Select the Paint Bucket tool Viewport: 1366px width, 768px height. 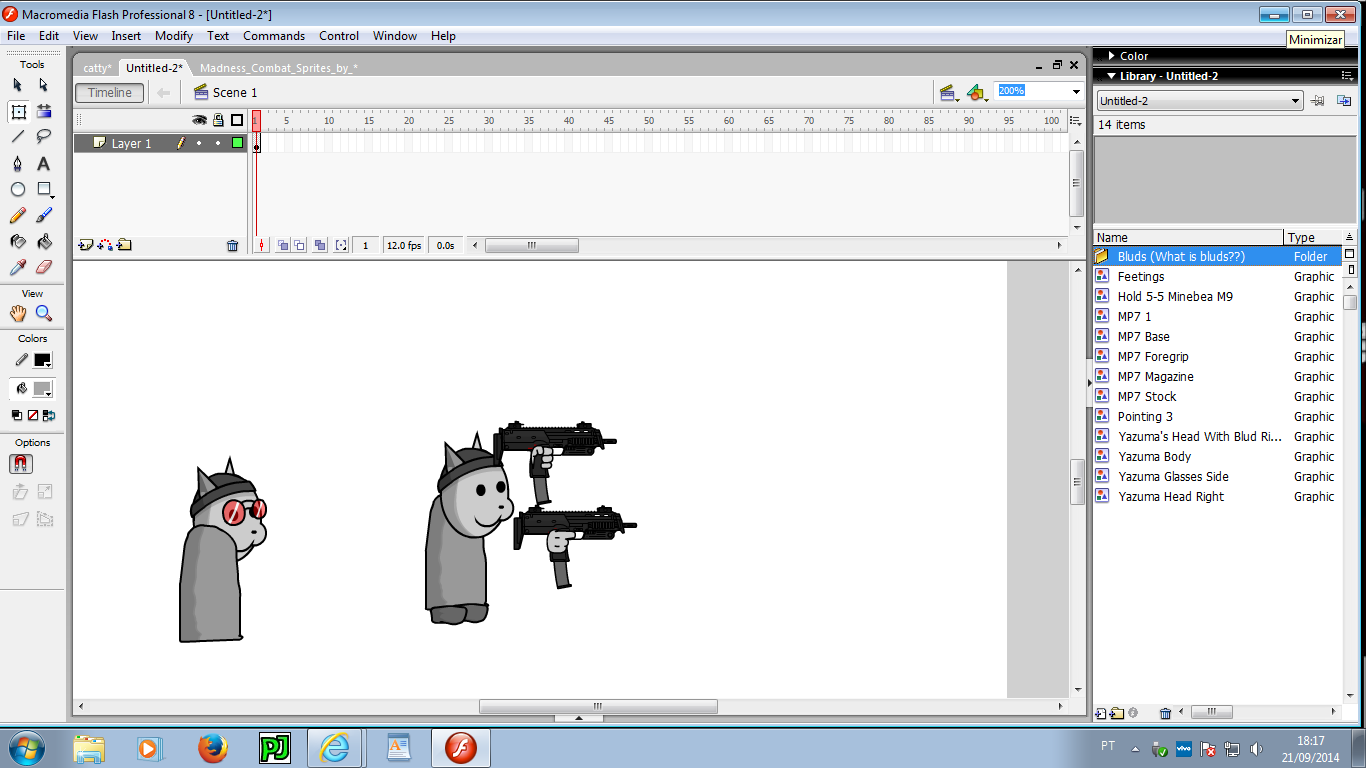click(x=44, y=241)
